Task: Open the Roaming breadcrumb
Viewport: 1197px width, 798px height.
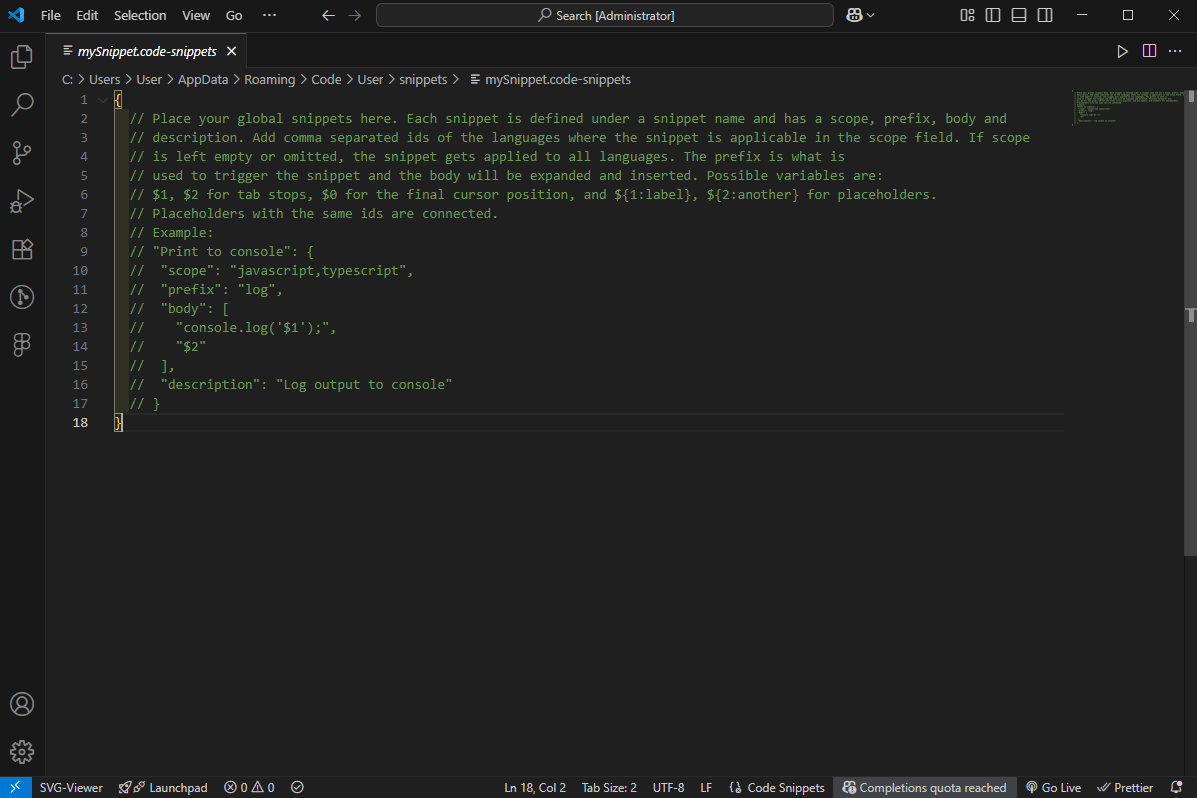Action: pos(269,79)
